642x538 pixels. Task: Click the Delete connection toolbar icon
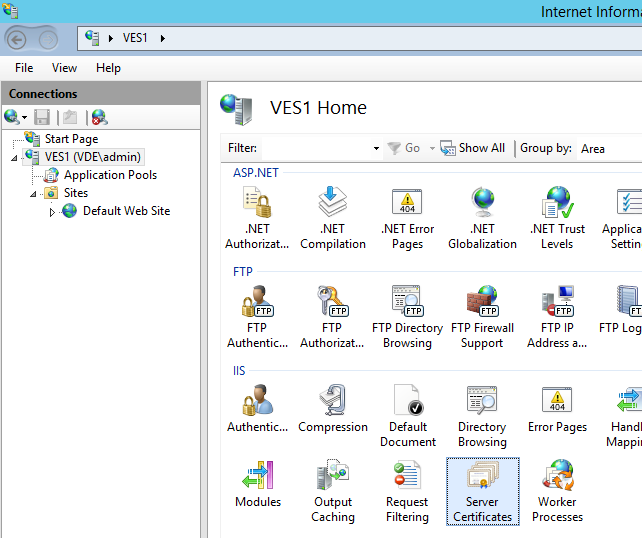[x=99, y=118]
